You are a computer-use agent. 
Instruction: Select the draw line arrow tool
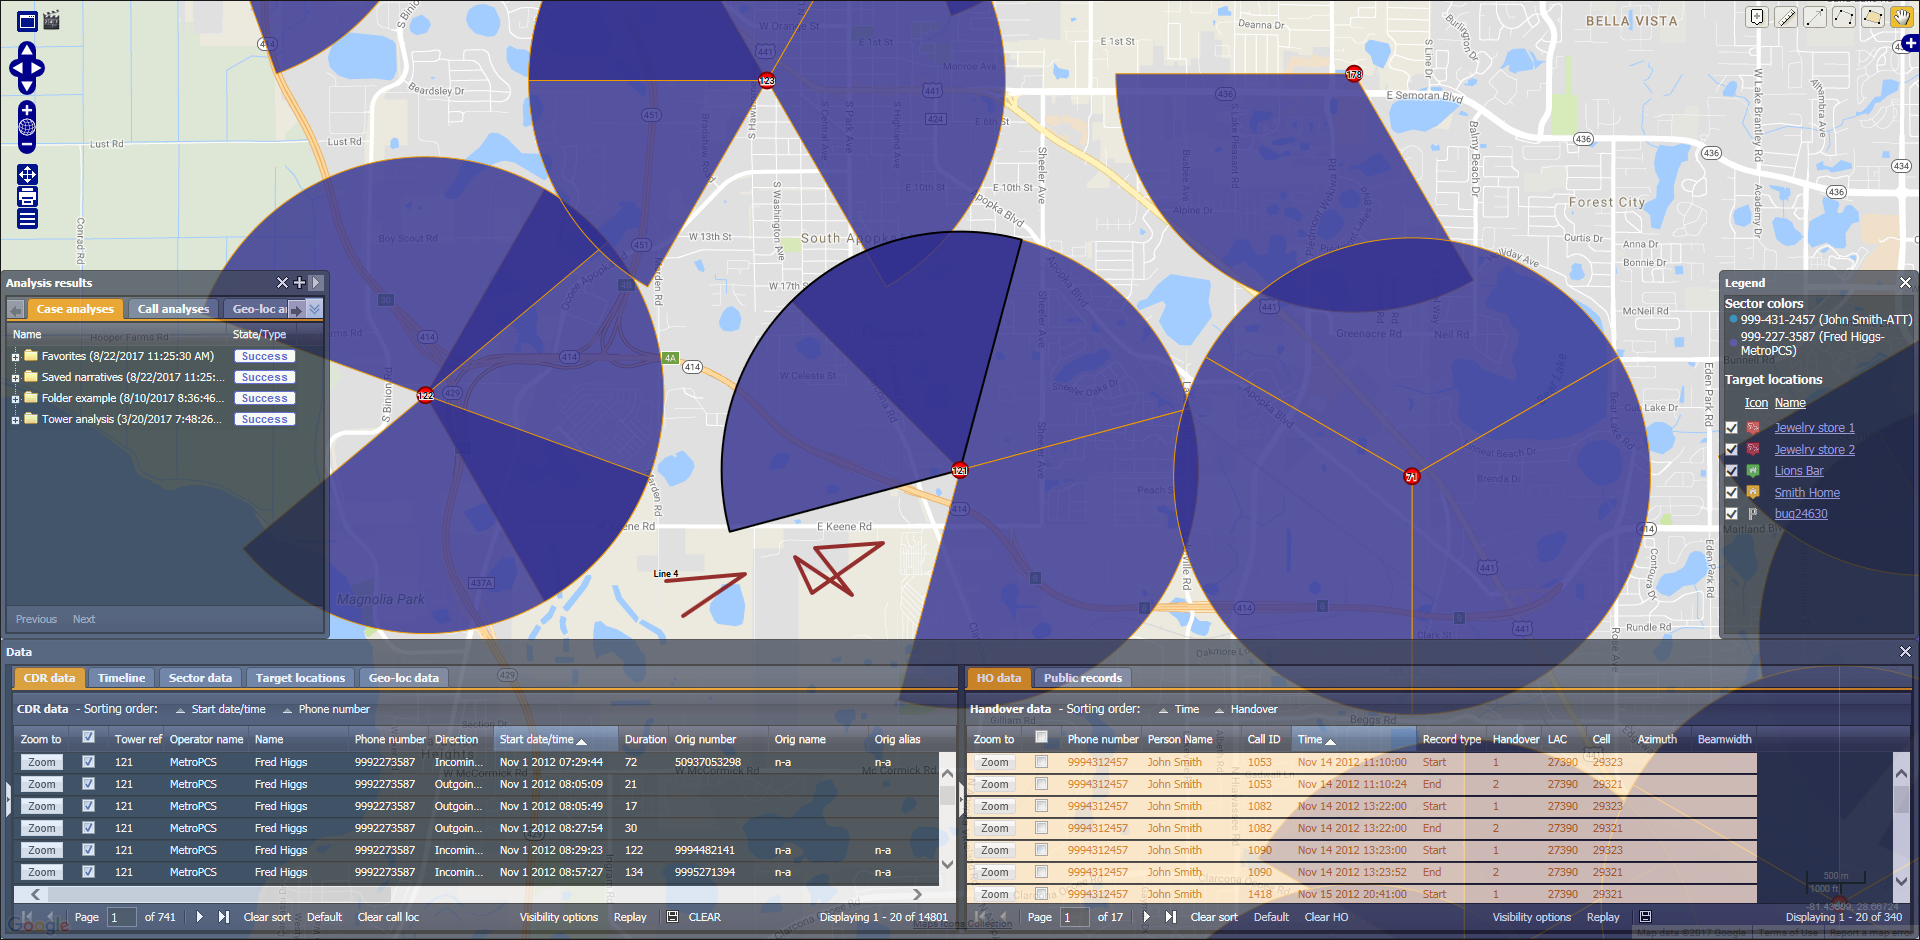coord(1815,17)
